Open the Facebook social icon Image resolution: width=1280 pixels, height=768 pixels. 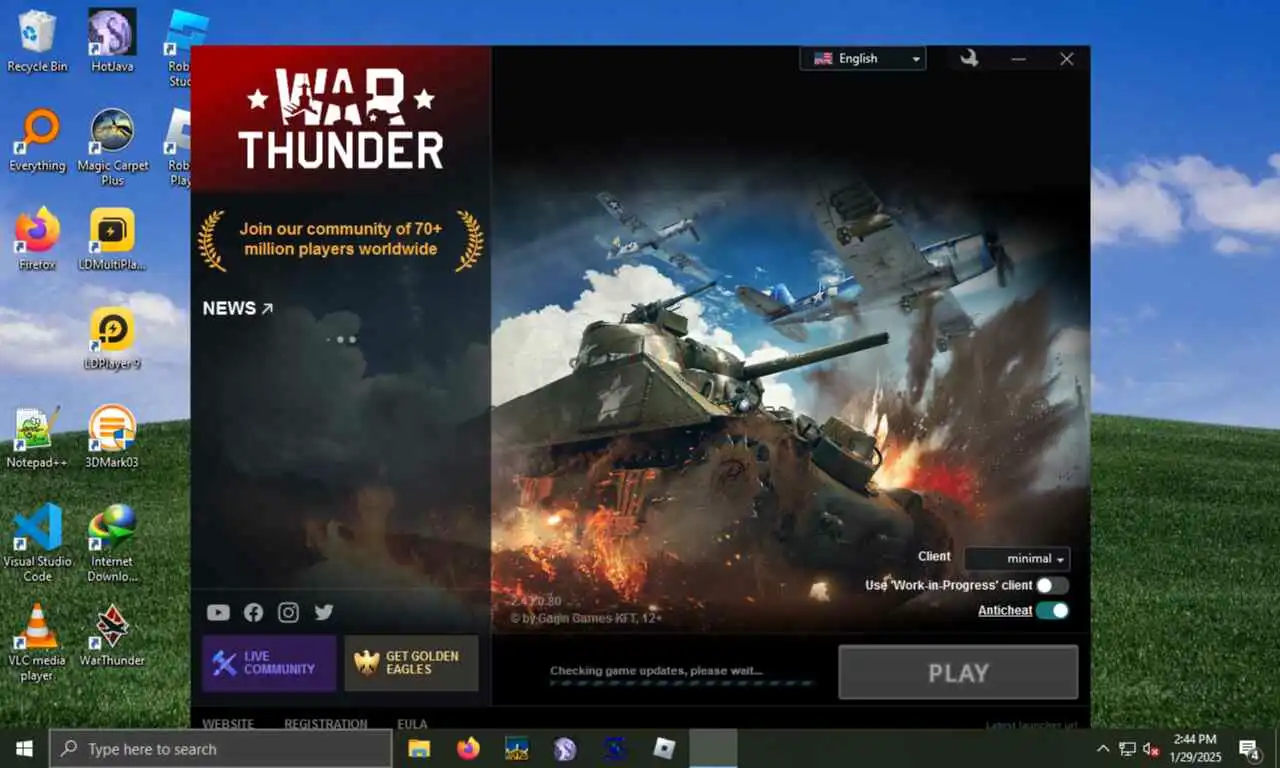point(253,612)
